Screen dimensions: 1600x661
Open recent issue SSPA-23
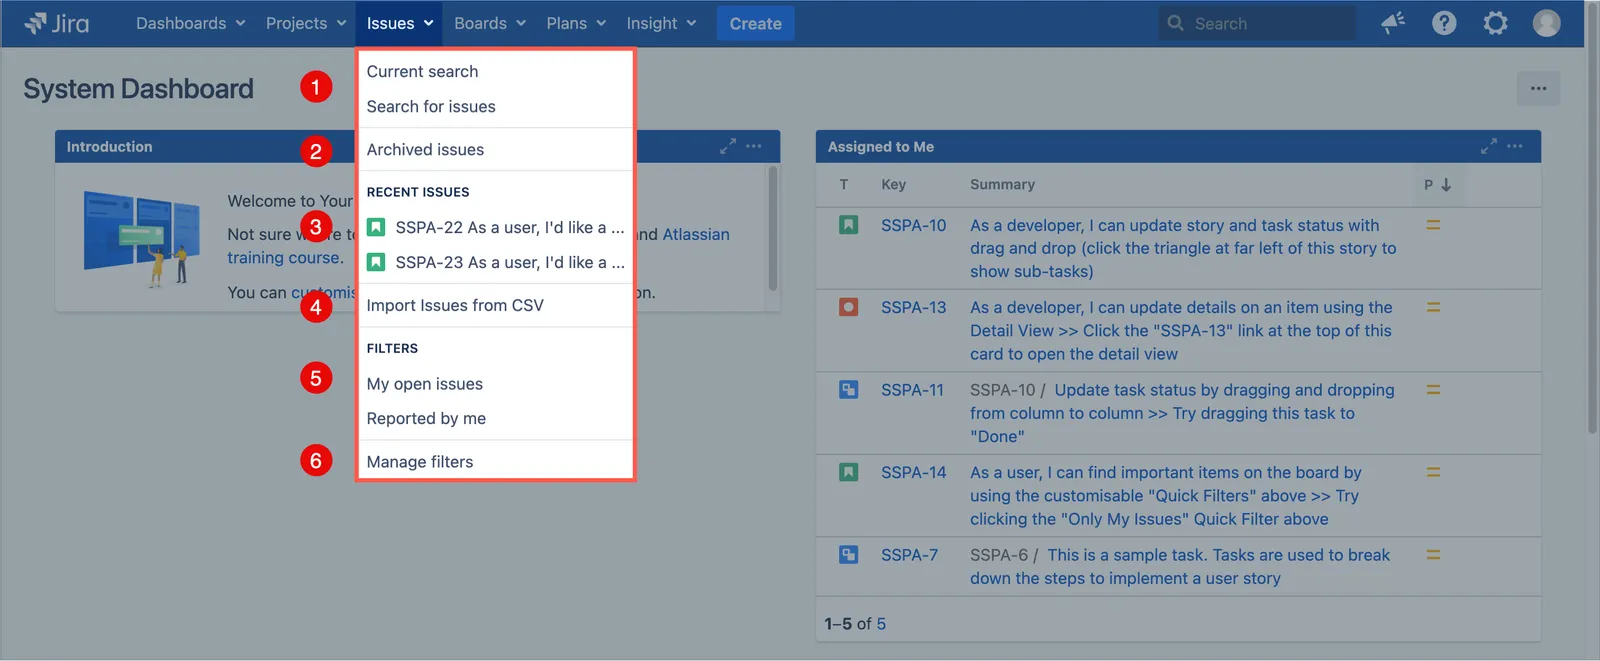(496, 263)
